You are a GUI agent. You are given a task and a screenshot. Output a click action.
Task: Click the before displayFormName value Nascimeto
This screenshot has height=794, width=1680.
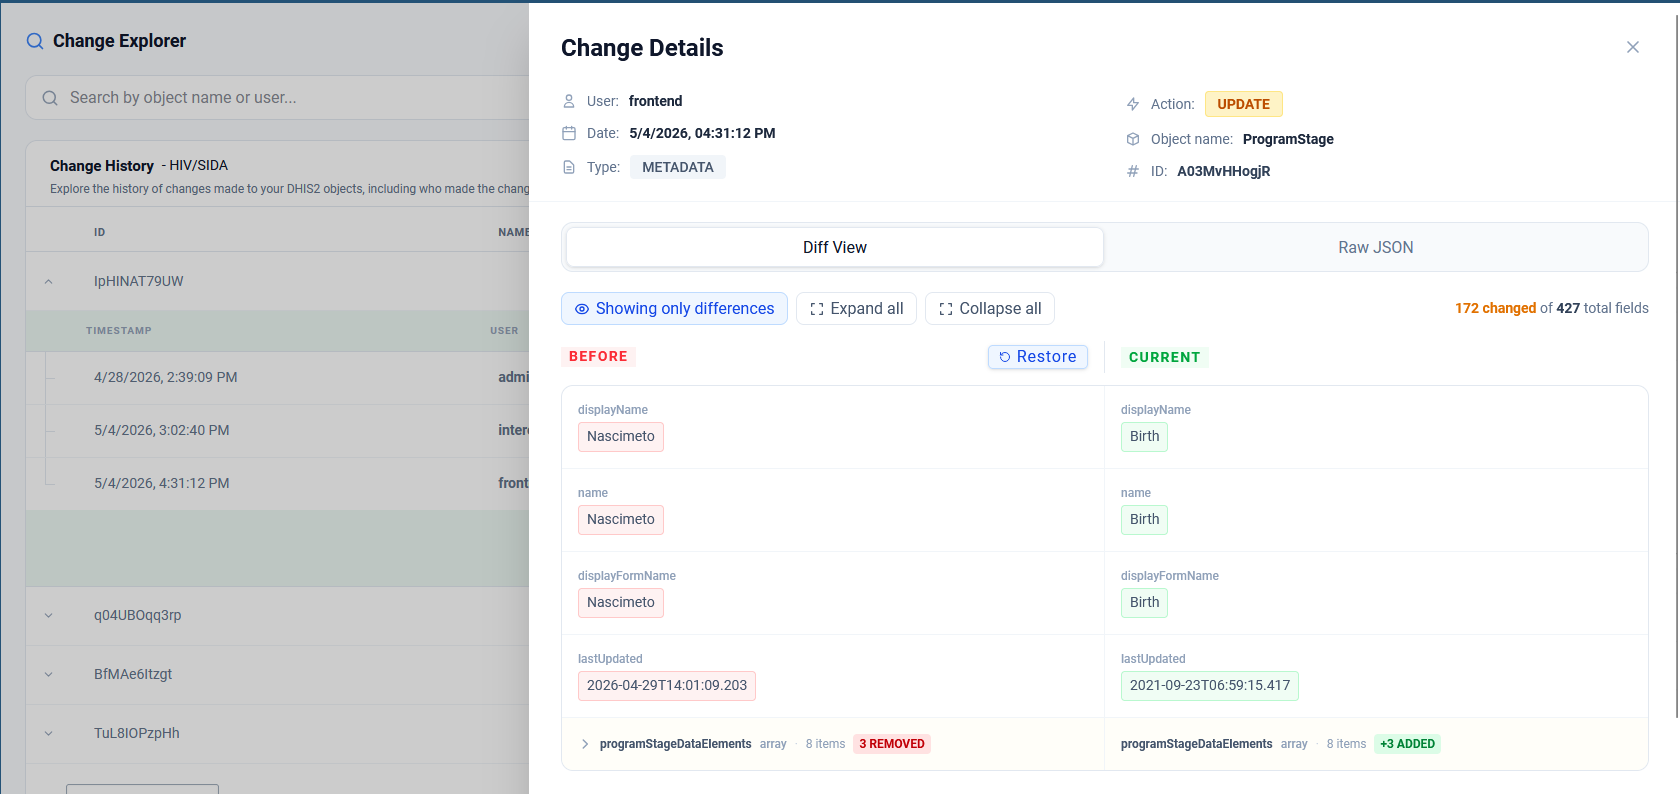click(621, 603)
